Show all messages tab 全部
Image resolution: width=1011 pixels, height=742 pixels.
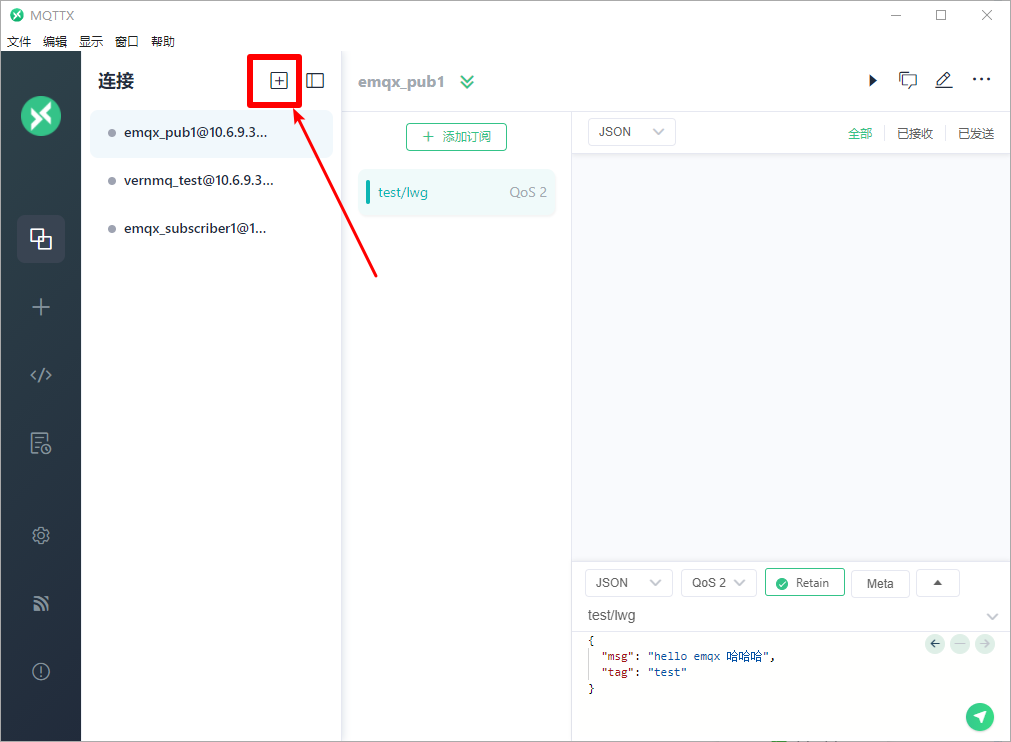pos(859,133)
